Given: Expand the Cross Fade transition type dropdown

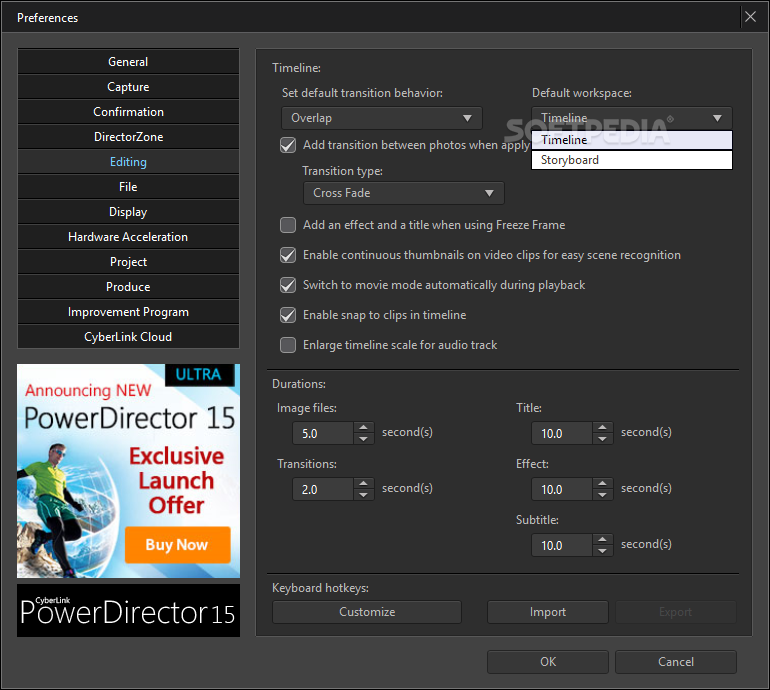Looking at the screenshot, I should [403, 193].
